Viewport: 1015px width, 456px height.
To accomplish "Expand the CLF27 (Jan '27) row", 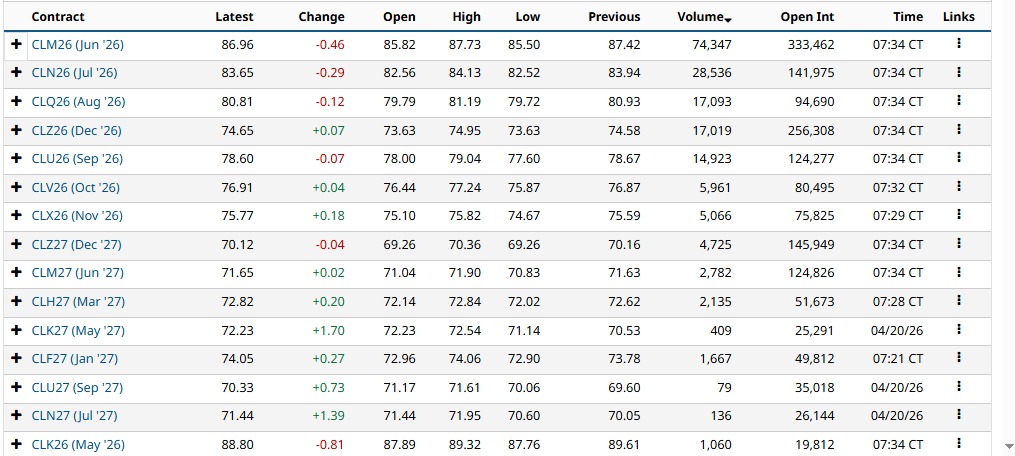I will pos(17,358).
